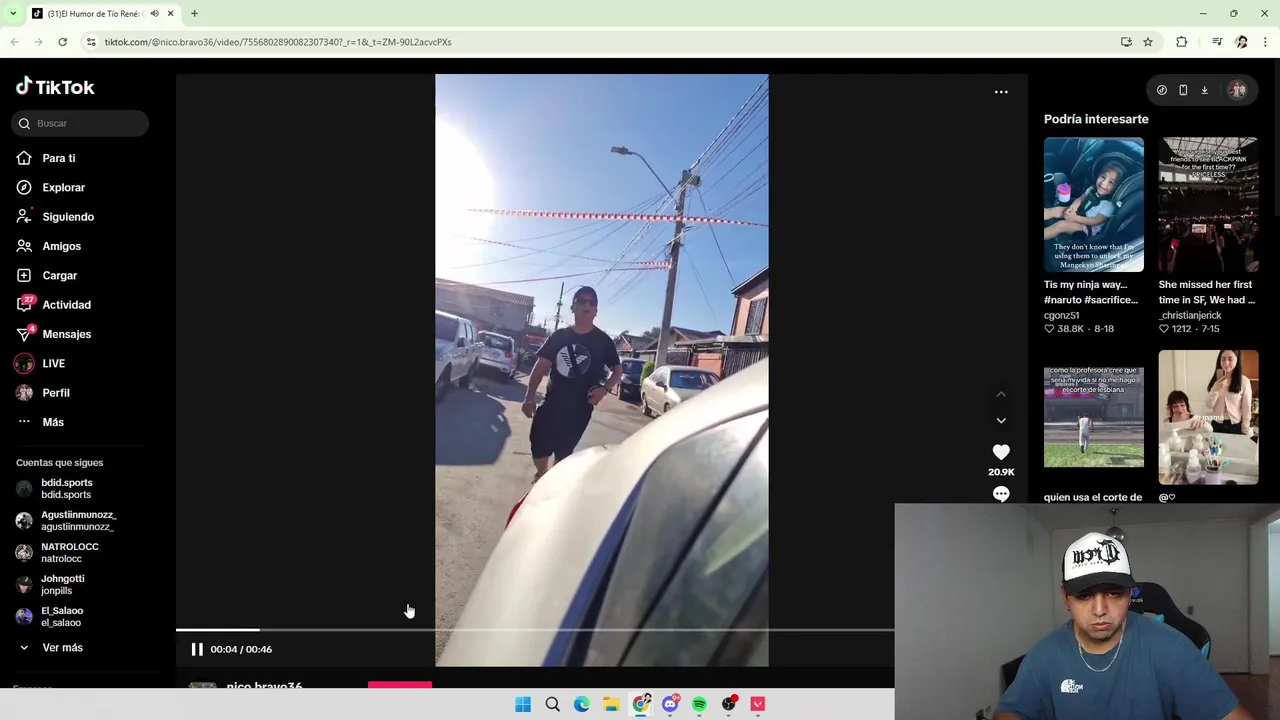Open the three-dot video options menu
The width and height of the screenshot is (1280, 720).
coord(1001,92)
